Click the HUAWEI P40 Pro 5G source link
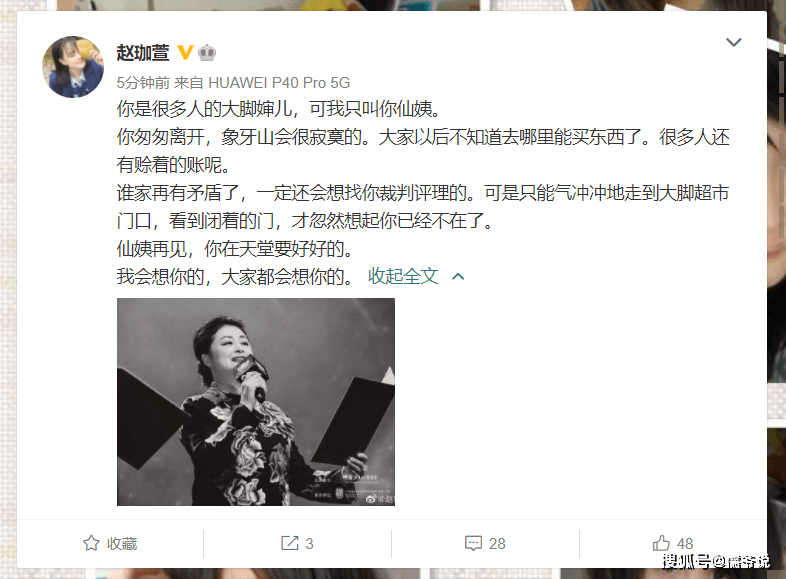This screenshot has width=786, height=579. tap(279, 83)
